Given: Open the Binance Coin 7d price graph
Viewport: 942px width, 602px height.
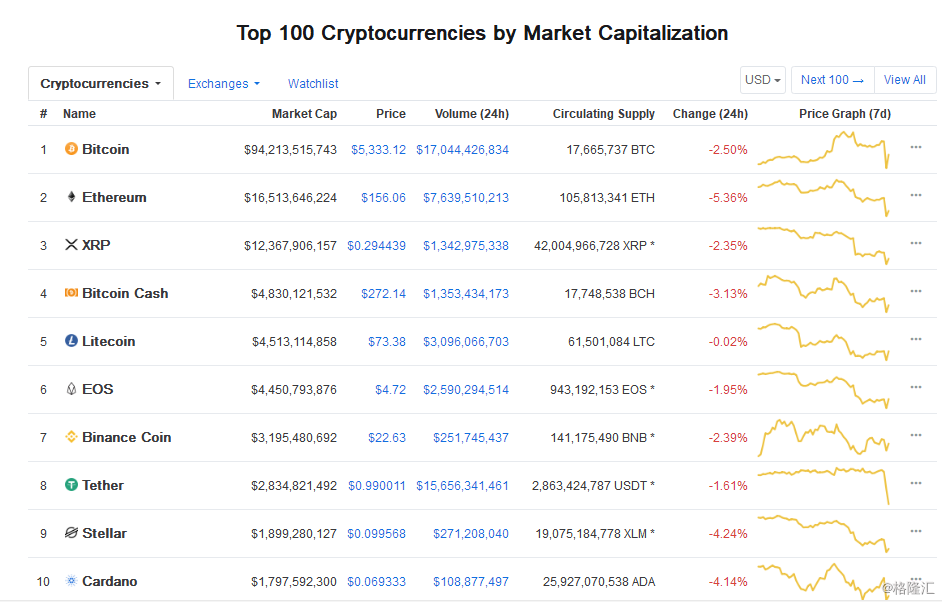Looking at the screenshot, I should [823, 437].
